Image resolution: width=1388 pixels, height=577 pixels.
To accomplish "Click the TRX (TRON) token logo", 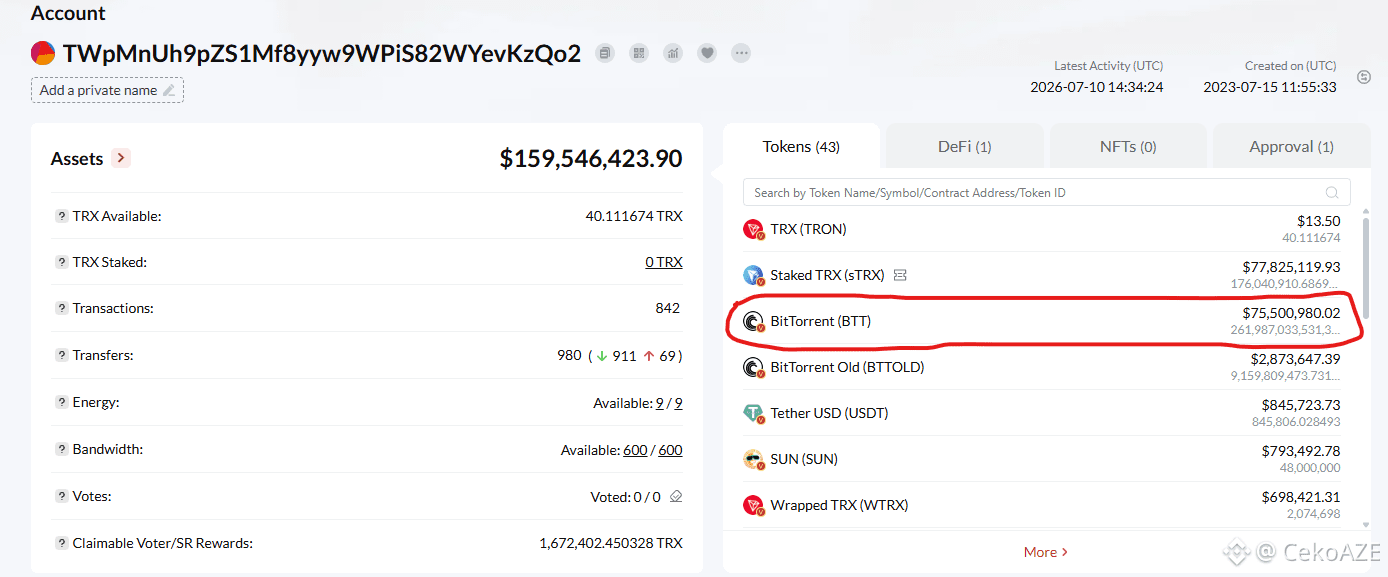I will (753, 229).
